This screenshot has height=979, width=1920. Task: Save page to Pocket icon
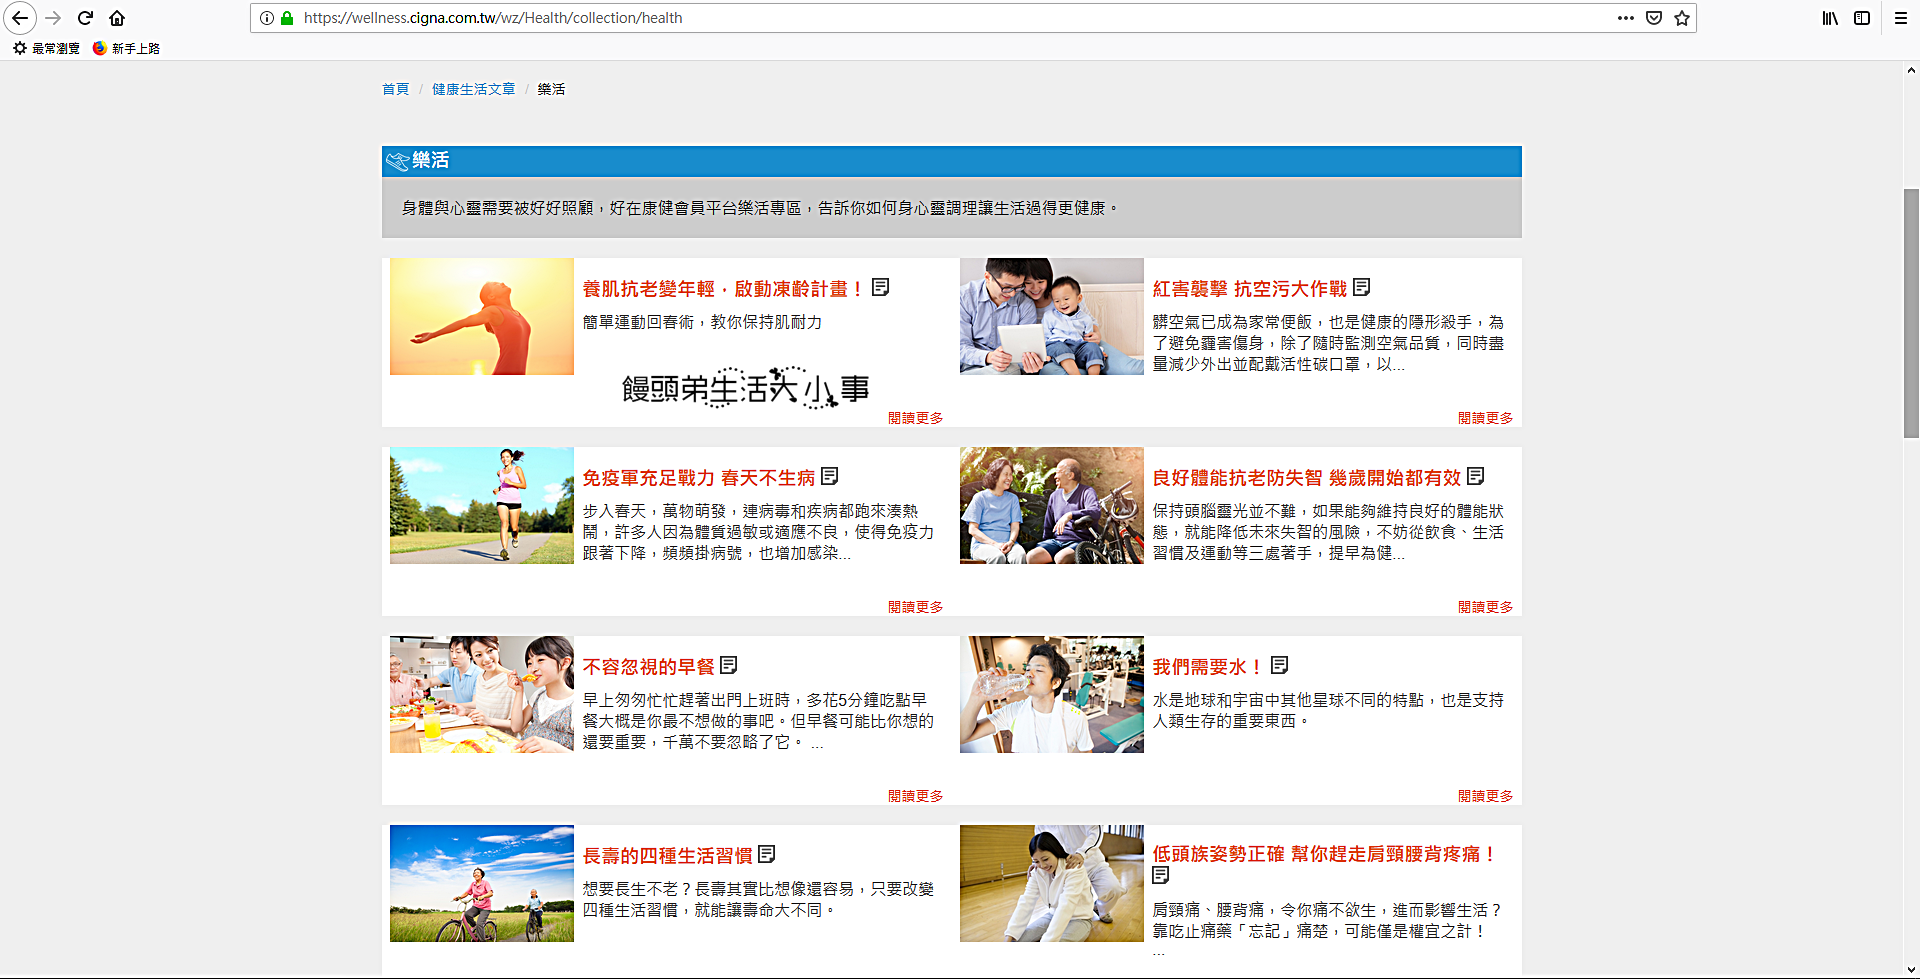1654,18
